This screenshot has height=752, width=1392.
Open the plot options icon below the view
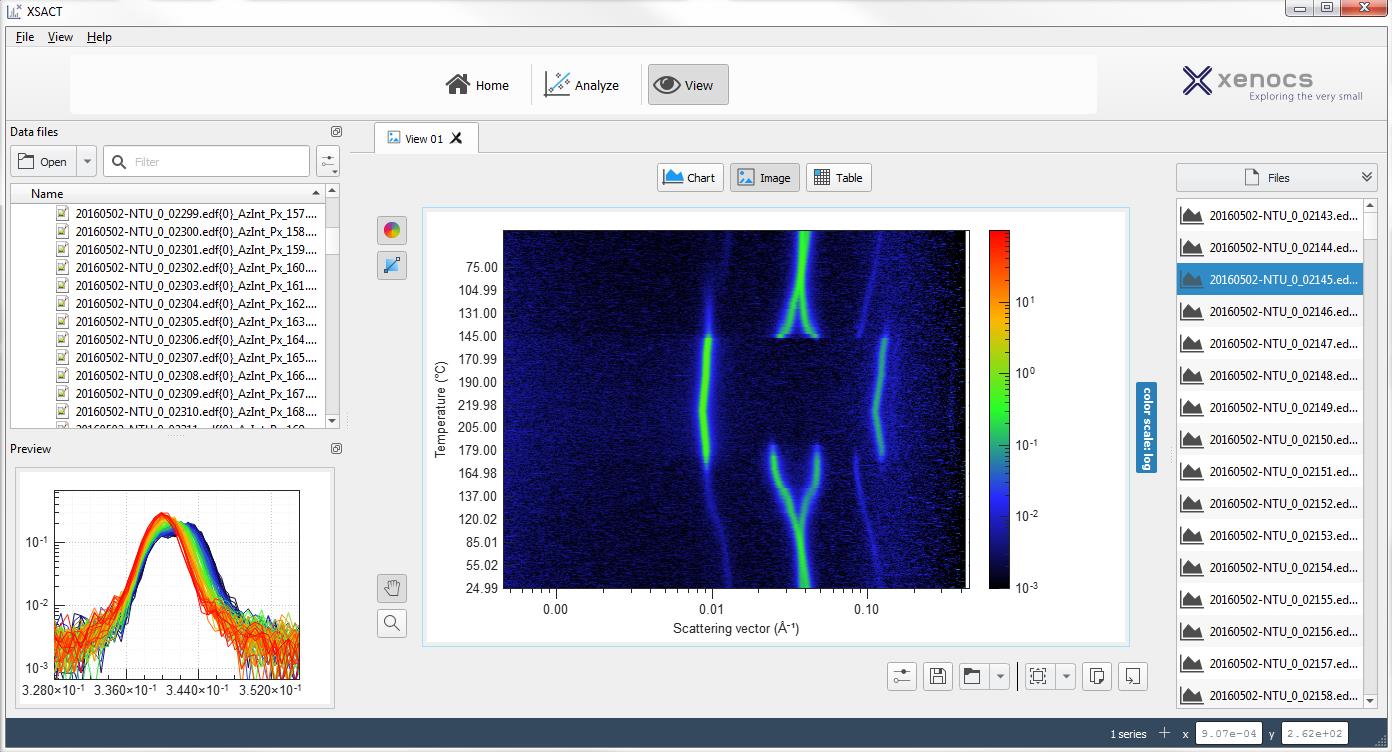(x=901, y=676)
